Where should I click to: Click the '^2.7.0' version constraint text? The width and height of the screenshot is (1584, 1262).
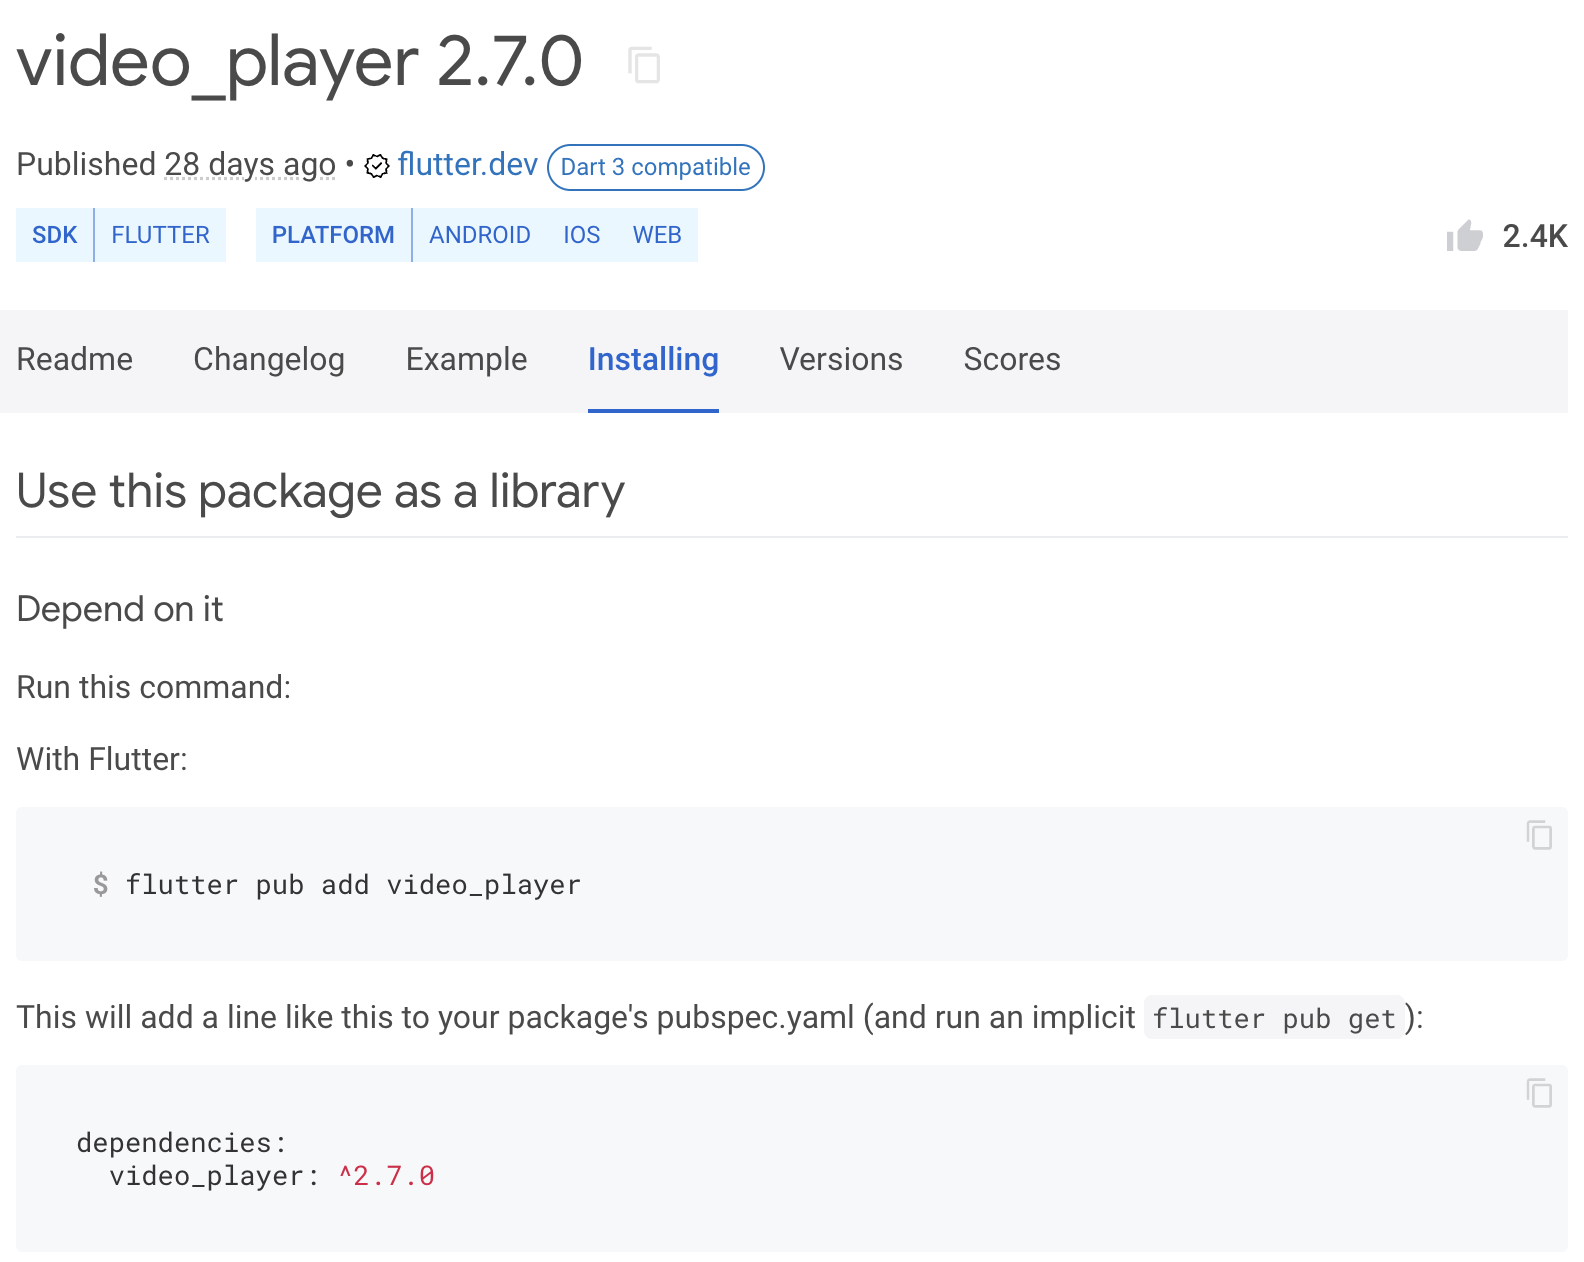pos(387,1176)
